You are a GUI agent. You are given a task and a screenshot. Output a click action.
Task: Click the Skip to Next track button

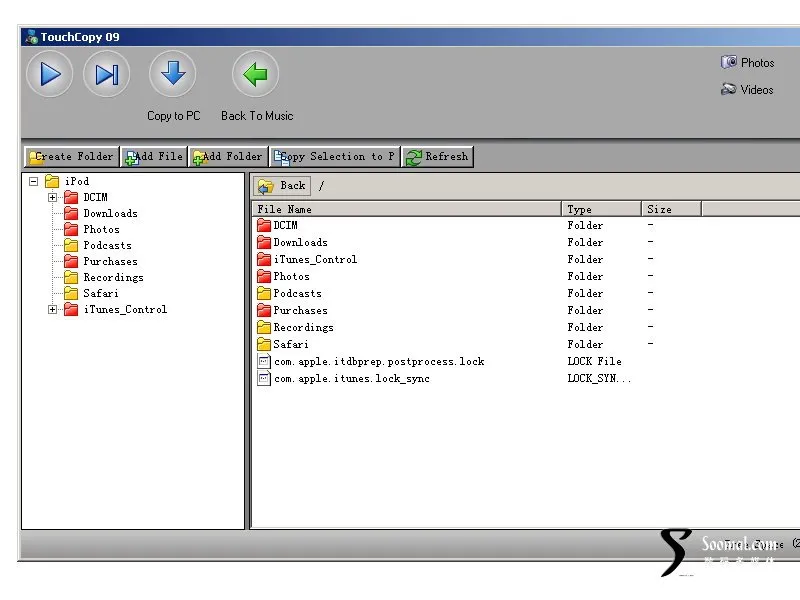point(107,74)
